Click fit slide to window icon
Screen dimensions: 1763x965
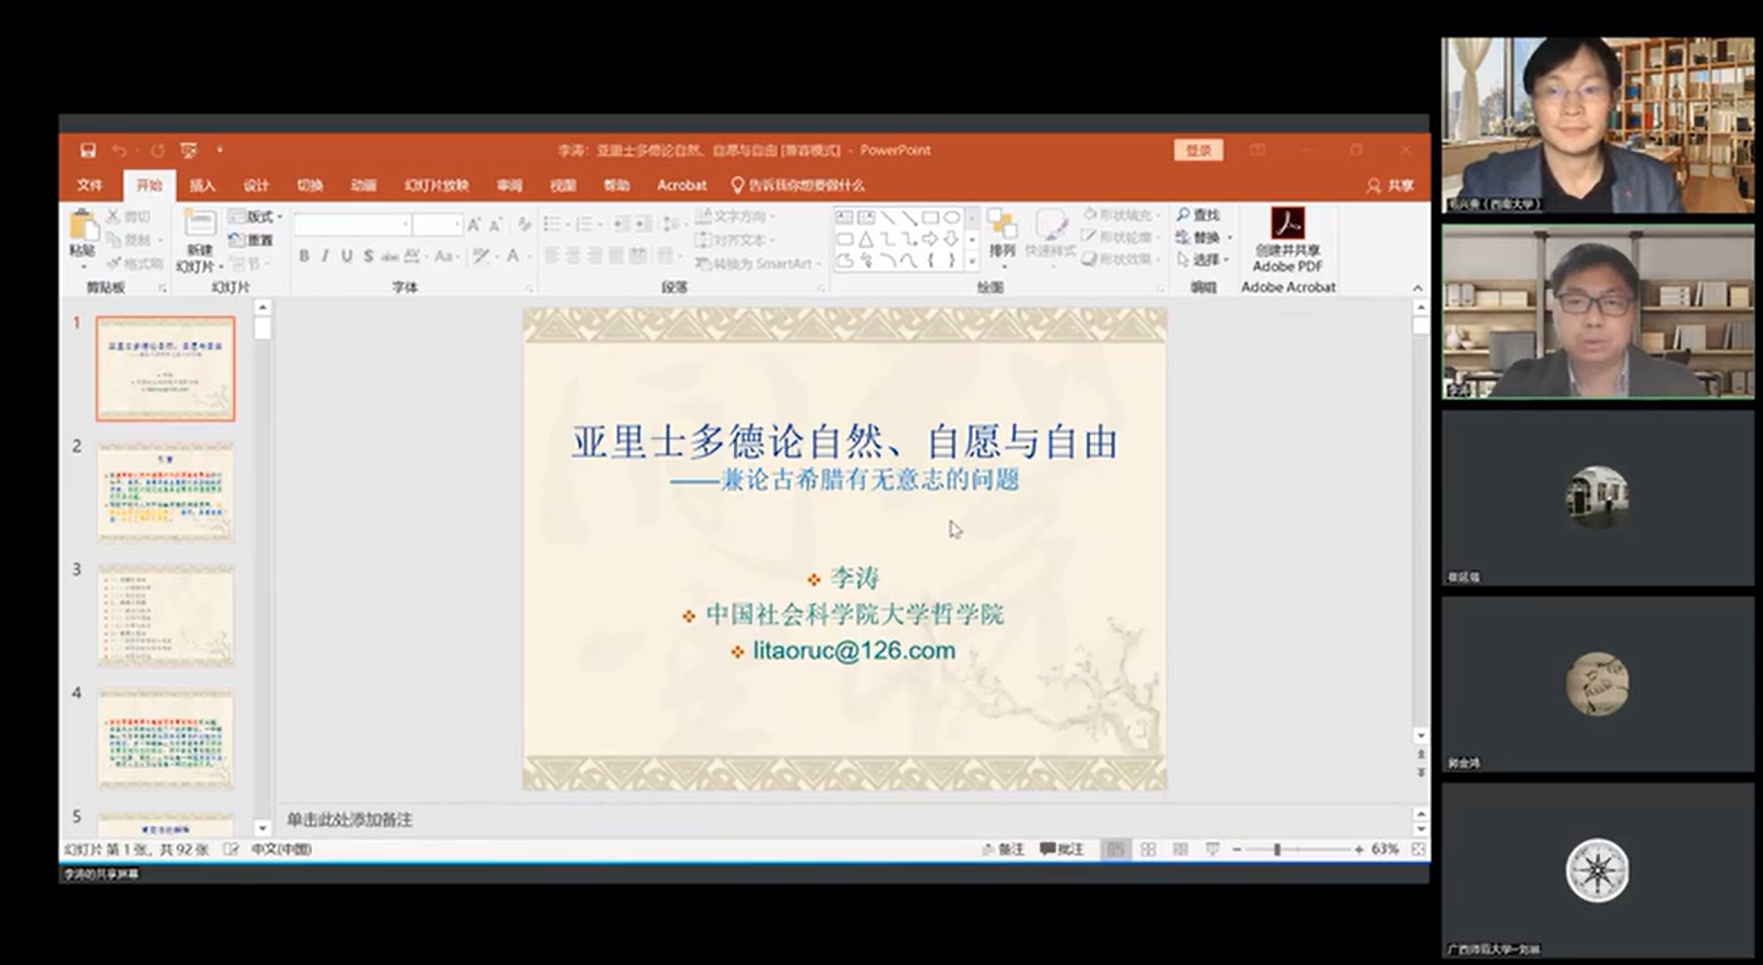[1418, 849]
